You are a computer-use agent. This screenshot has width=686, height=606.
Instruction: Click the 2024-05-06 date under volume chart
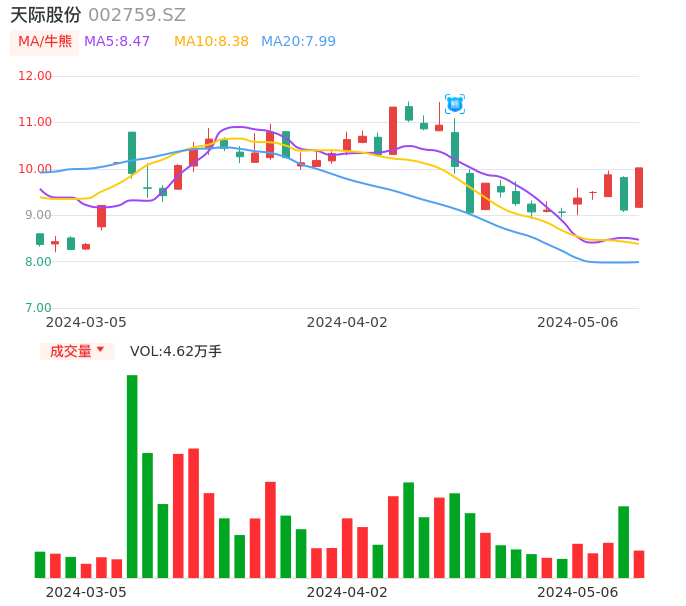(x=578, y=592)
